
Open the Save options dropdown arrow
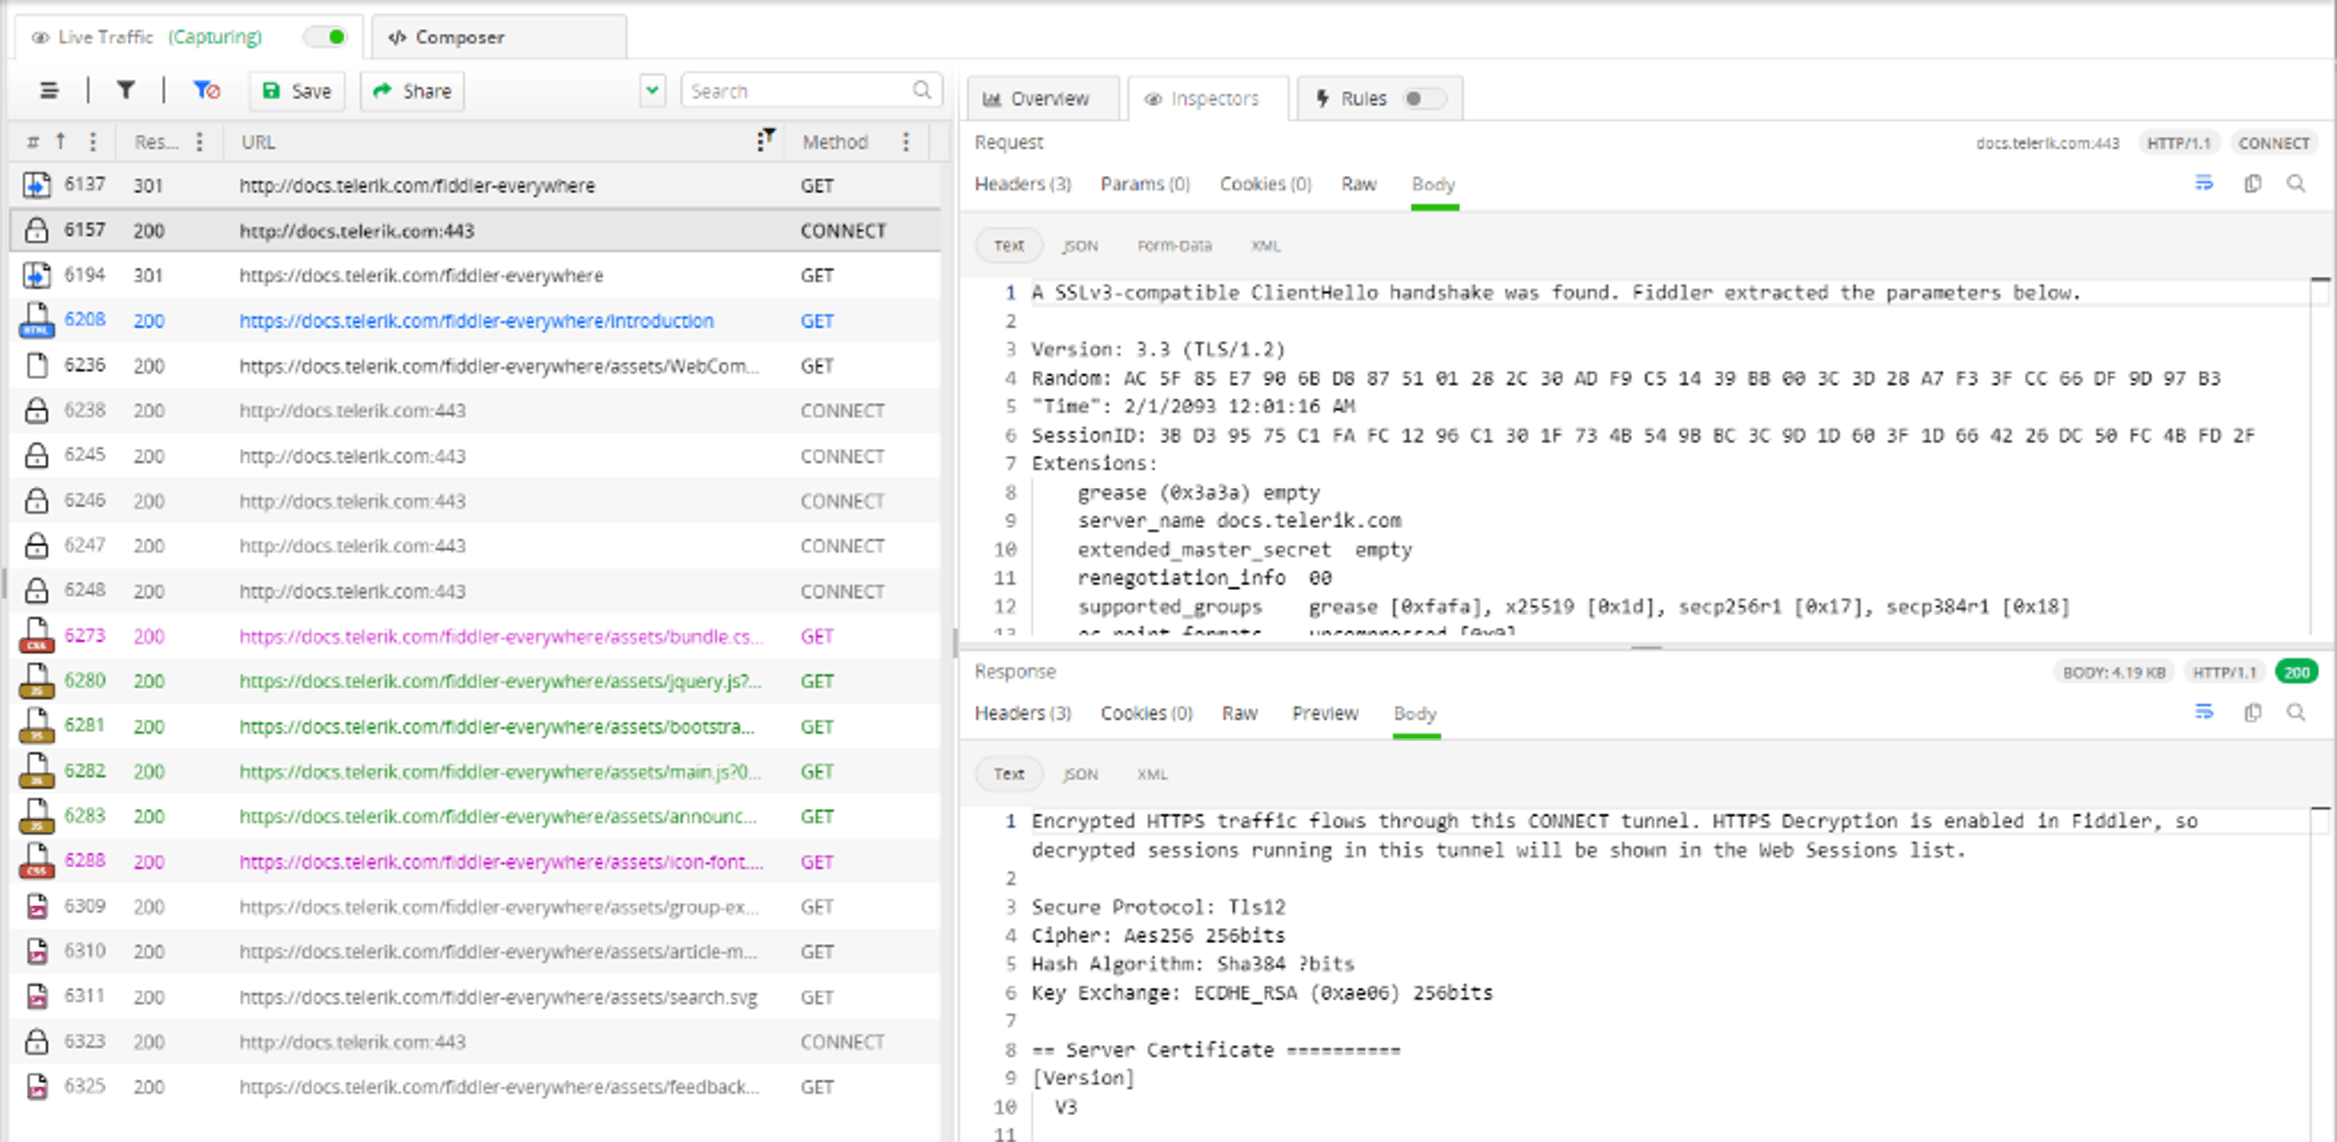click(x=652, y=90)
